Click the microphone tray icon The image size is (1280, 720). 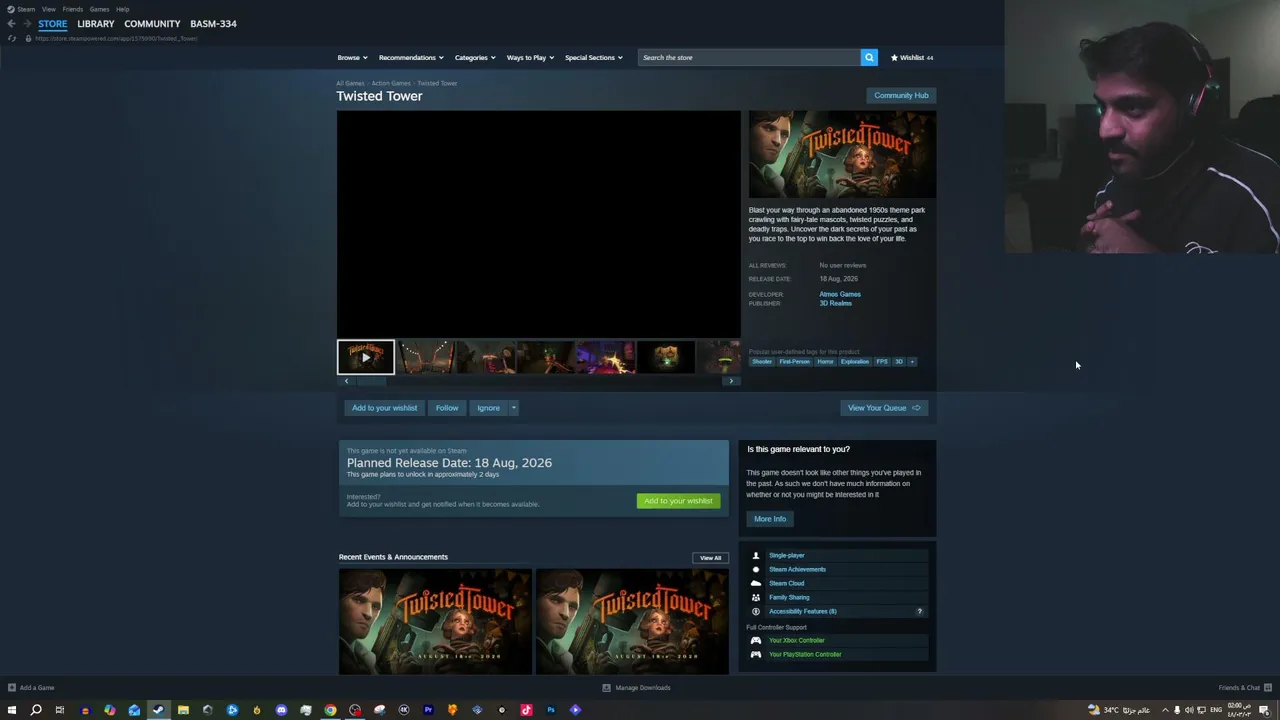point(1177,710)
